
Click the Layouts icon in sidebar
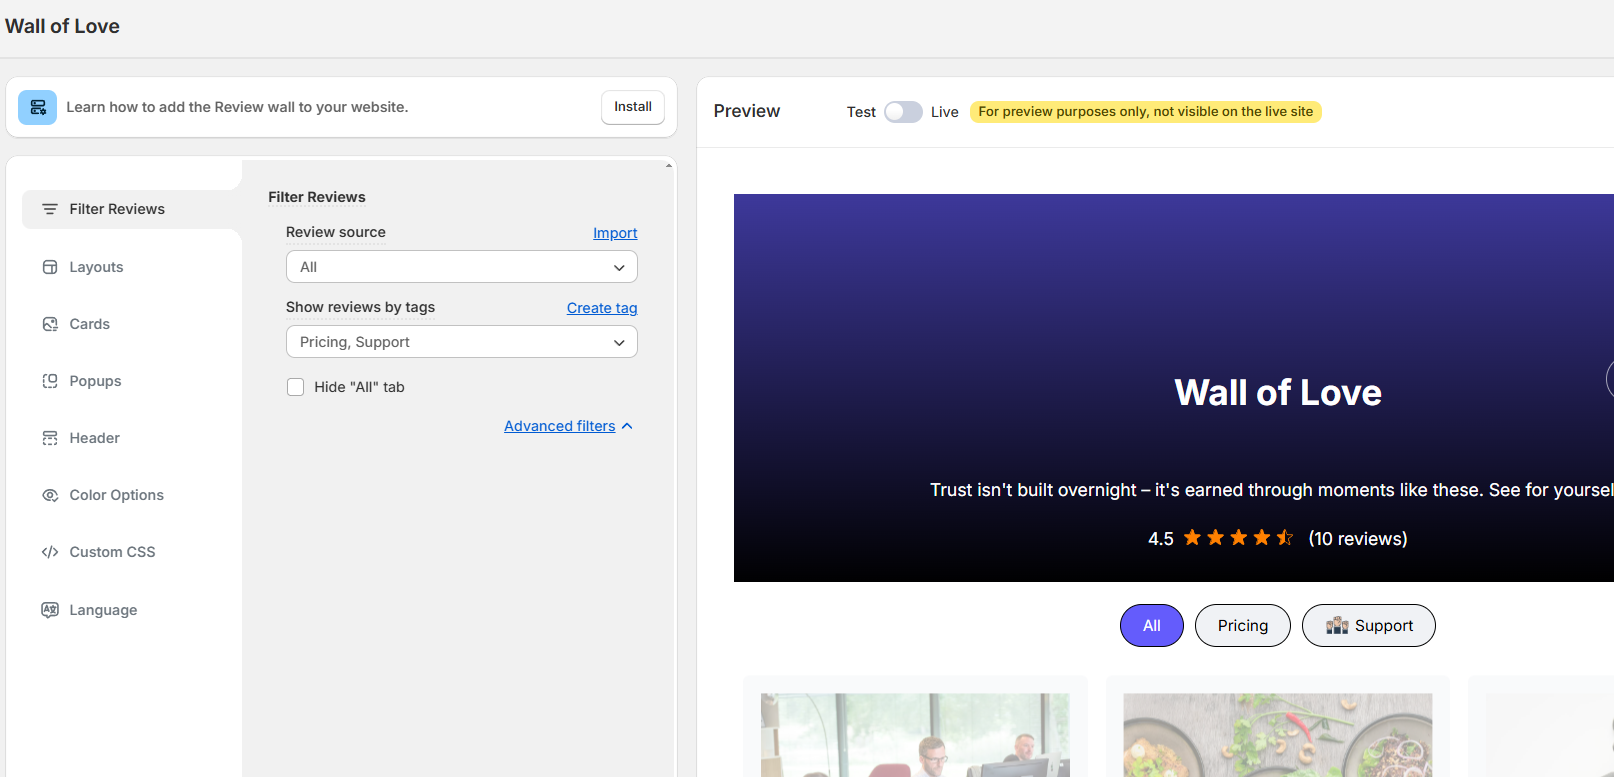click(50, 267)
